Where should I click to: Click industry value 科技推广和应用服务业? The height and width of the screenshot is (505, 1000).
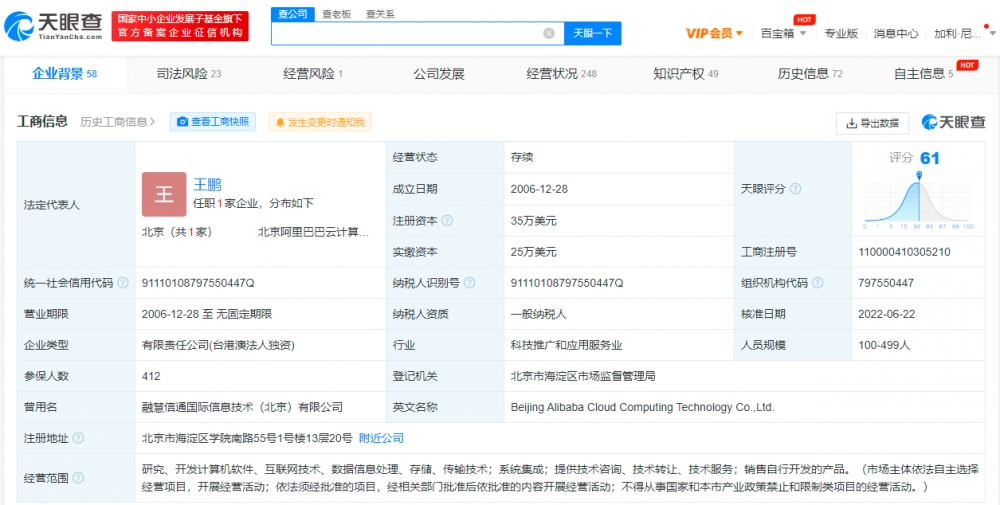566,345
